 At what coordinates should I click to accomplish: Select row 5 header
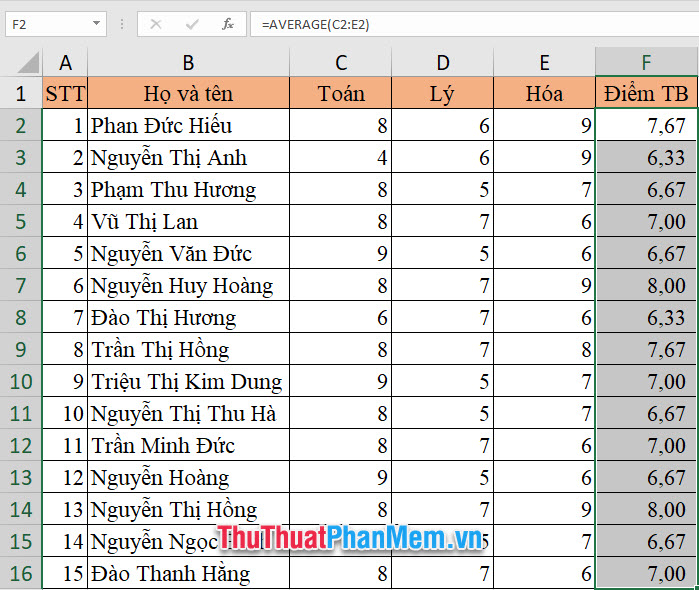pyautogui.click(x=21, y=221)
